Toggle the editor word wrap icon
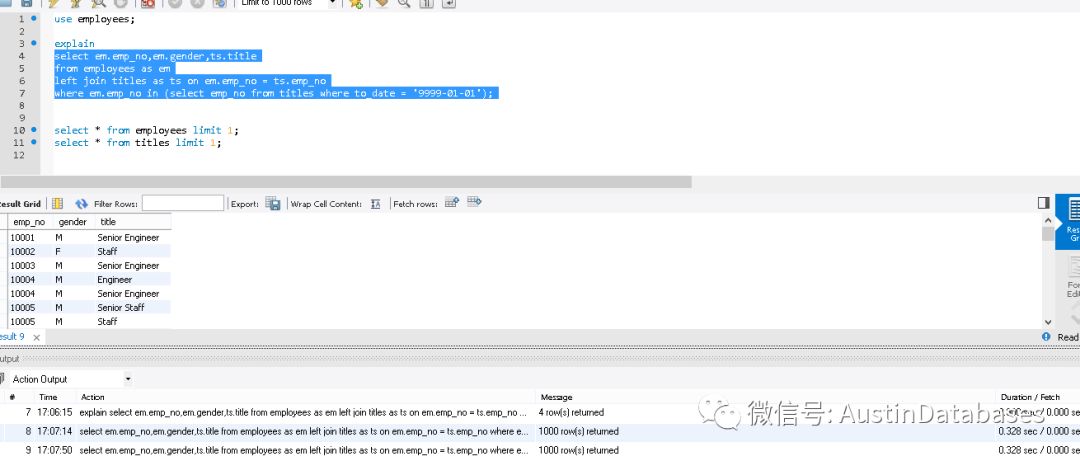The height and width of the screenshot is (461, 1080). click(x=448, y=3)
